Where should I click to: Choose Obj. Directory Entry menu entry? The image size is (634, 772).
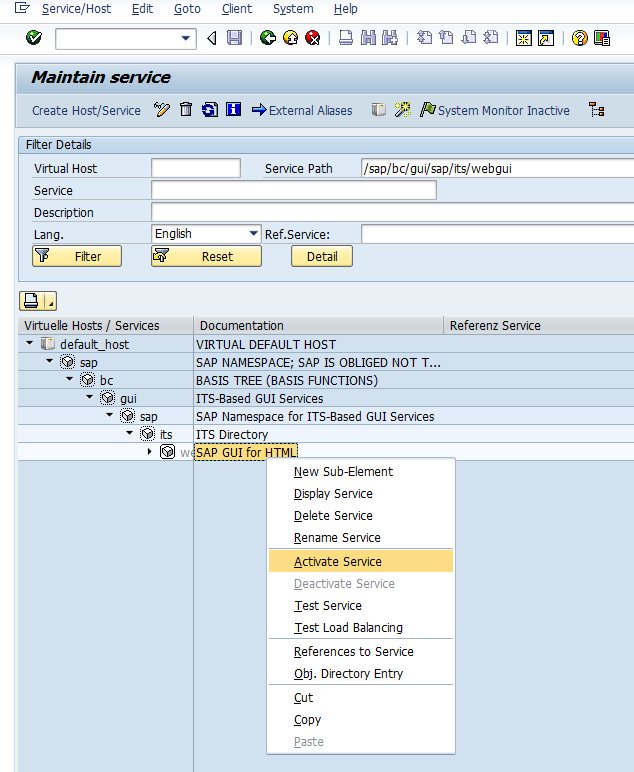click(361, 674)
